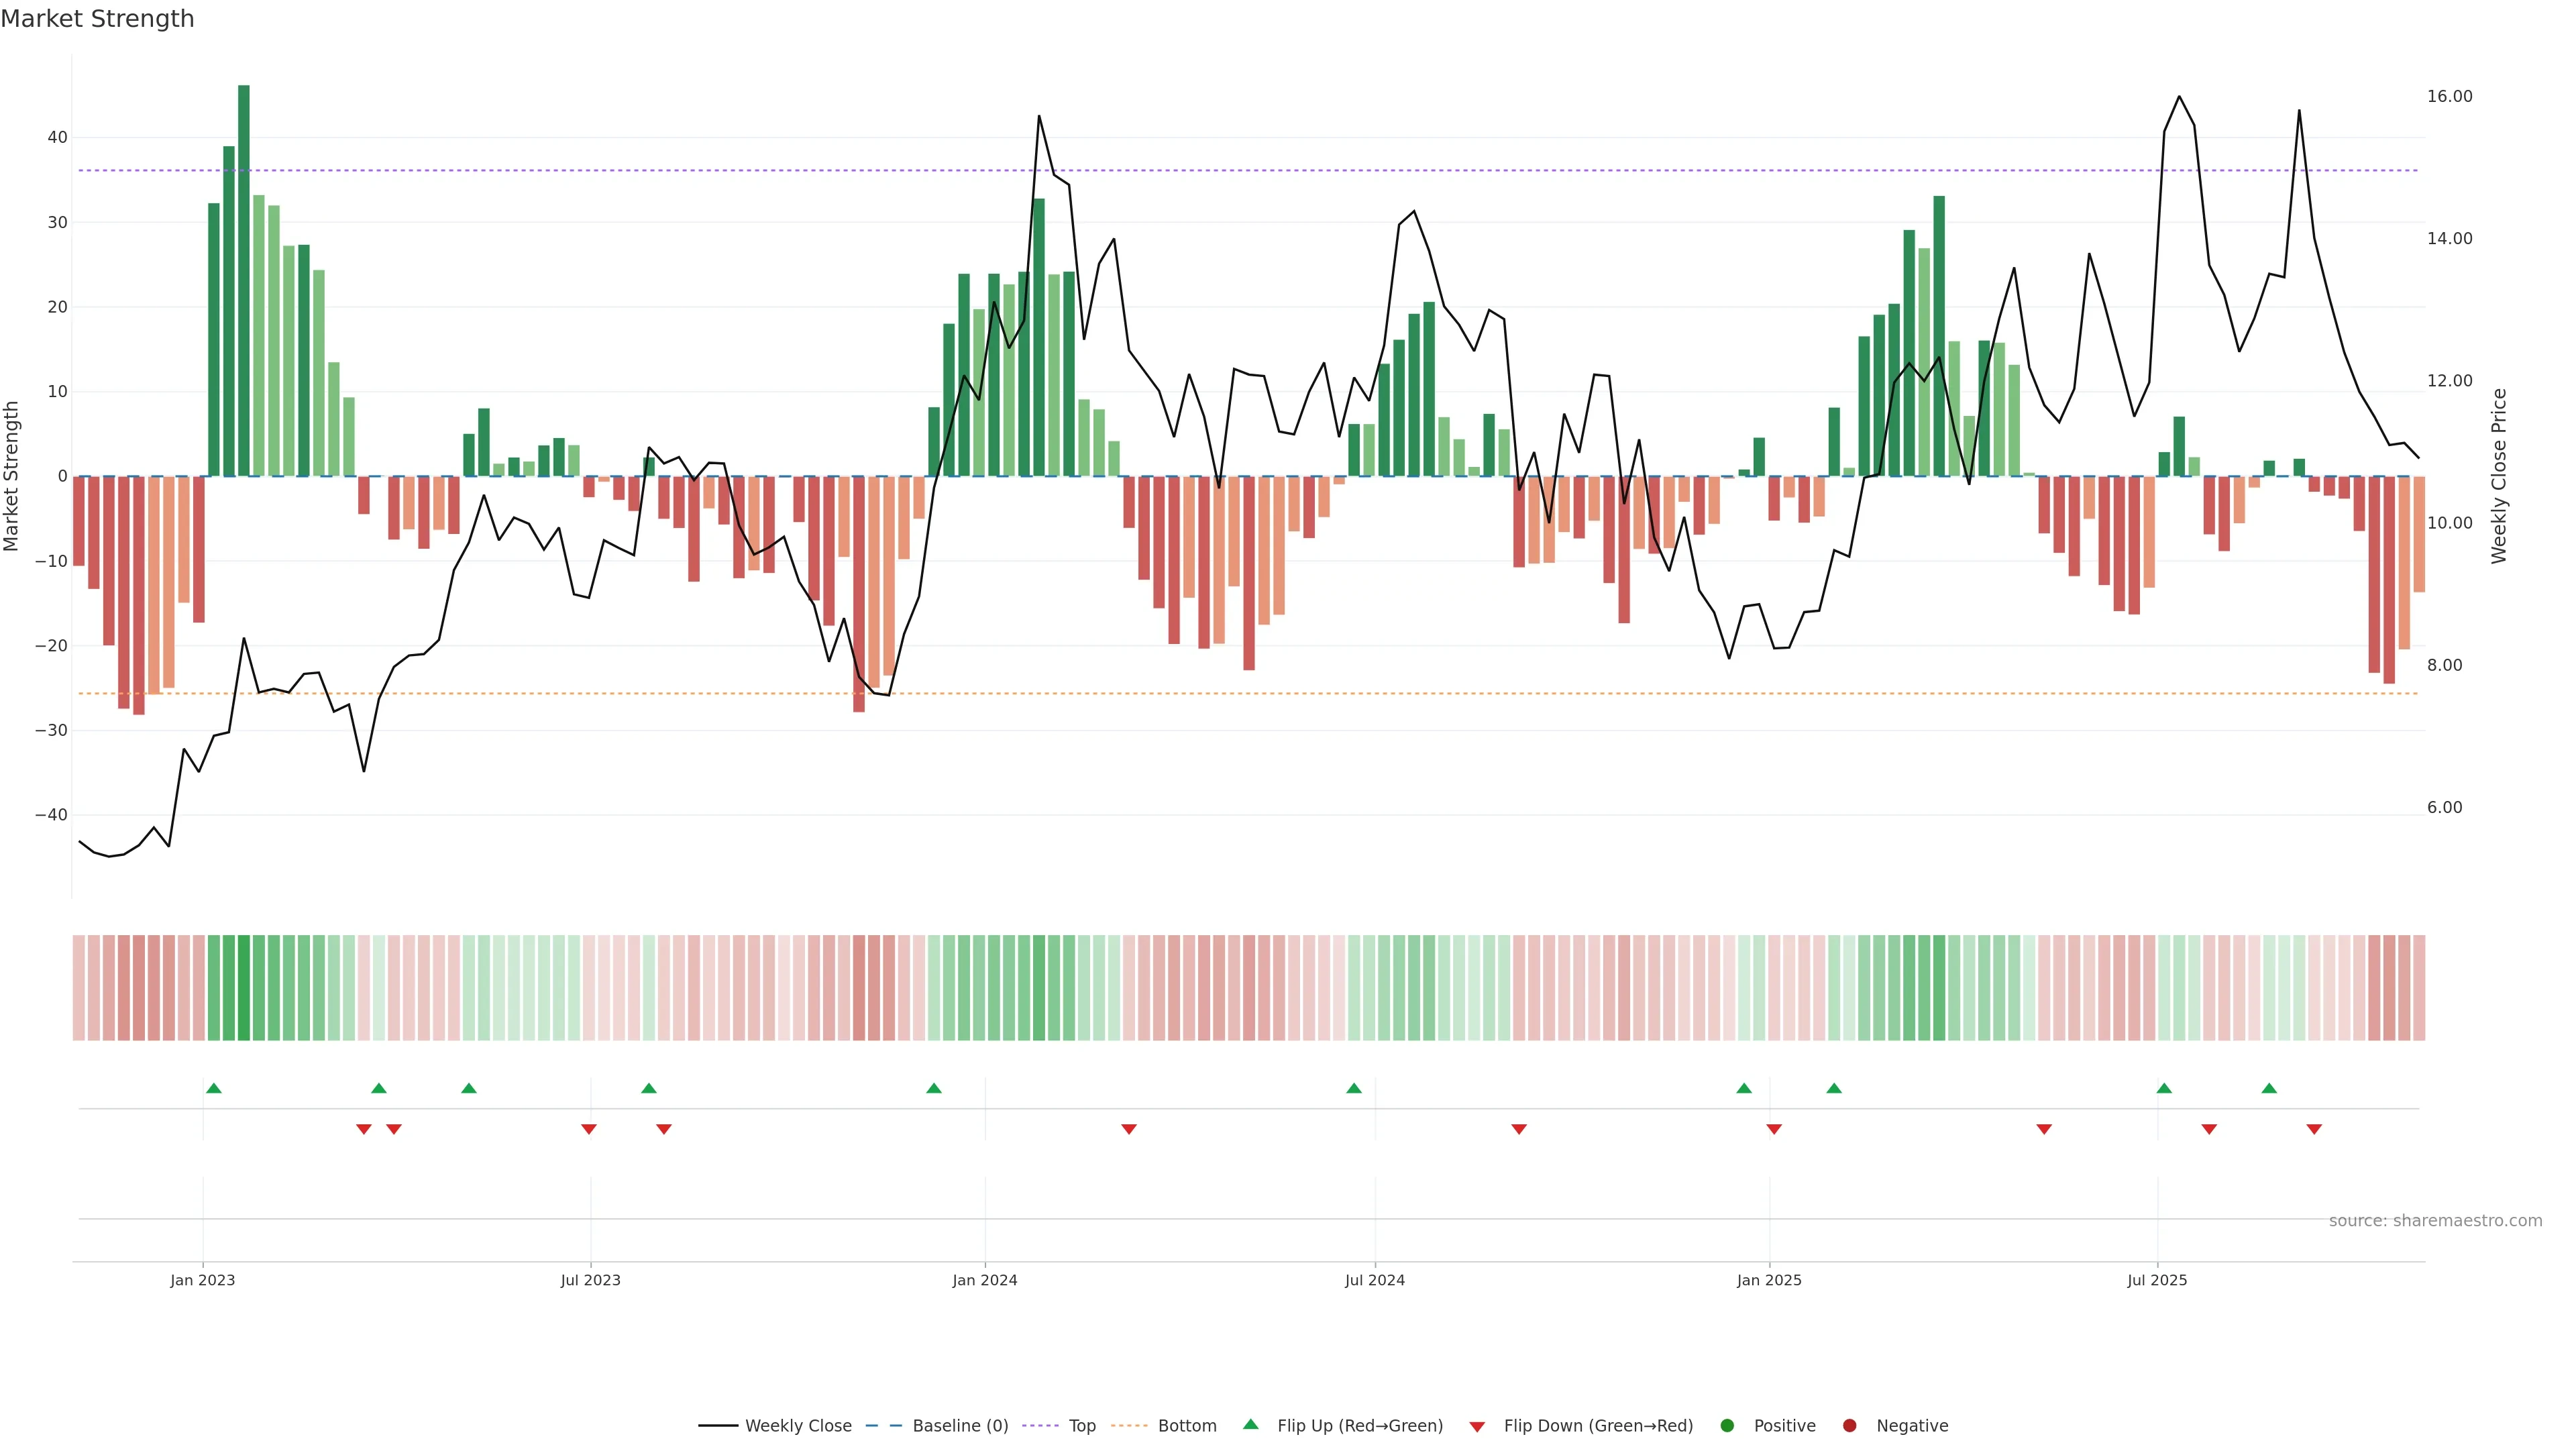
Task: Click the darkest green heat strip cell
Action: [244, 988]
